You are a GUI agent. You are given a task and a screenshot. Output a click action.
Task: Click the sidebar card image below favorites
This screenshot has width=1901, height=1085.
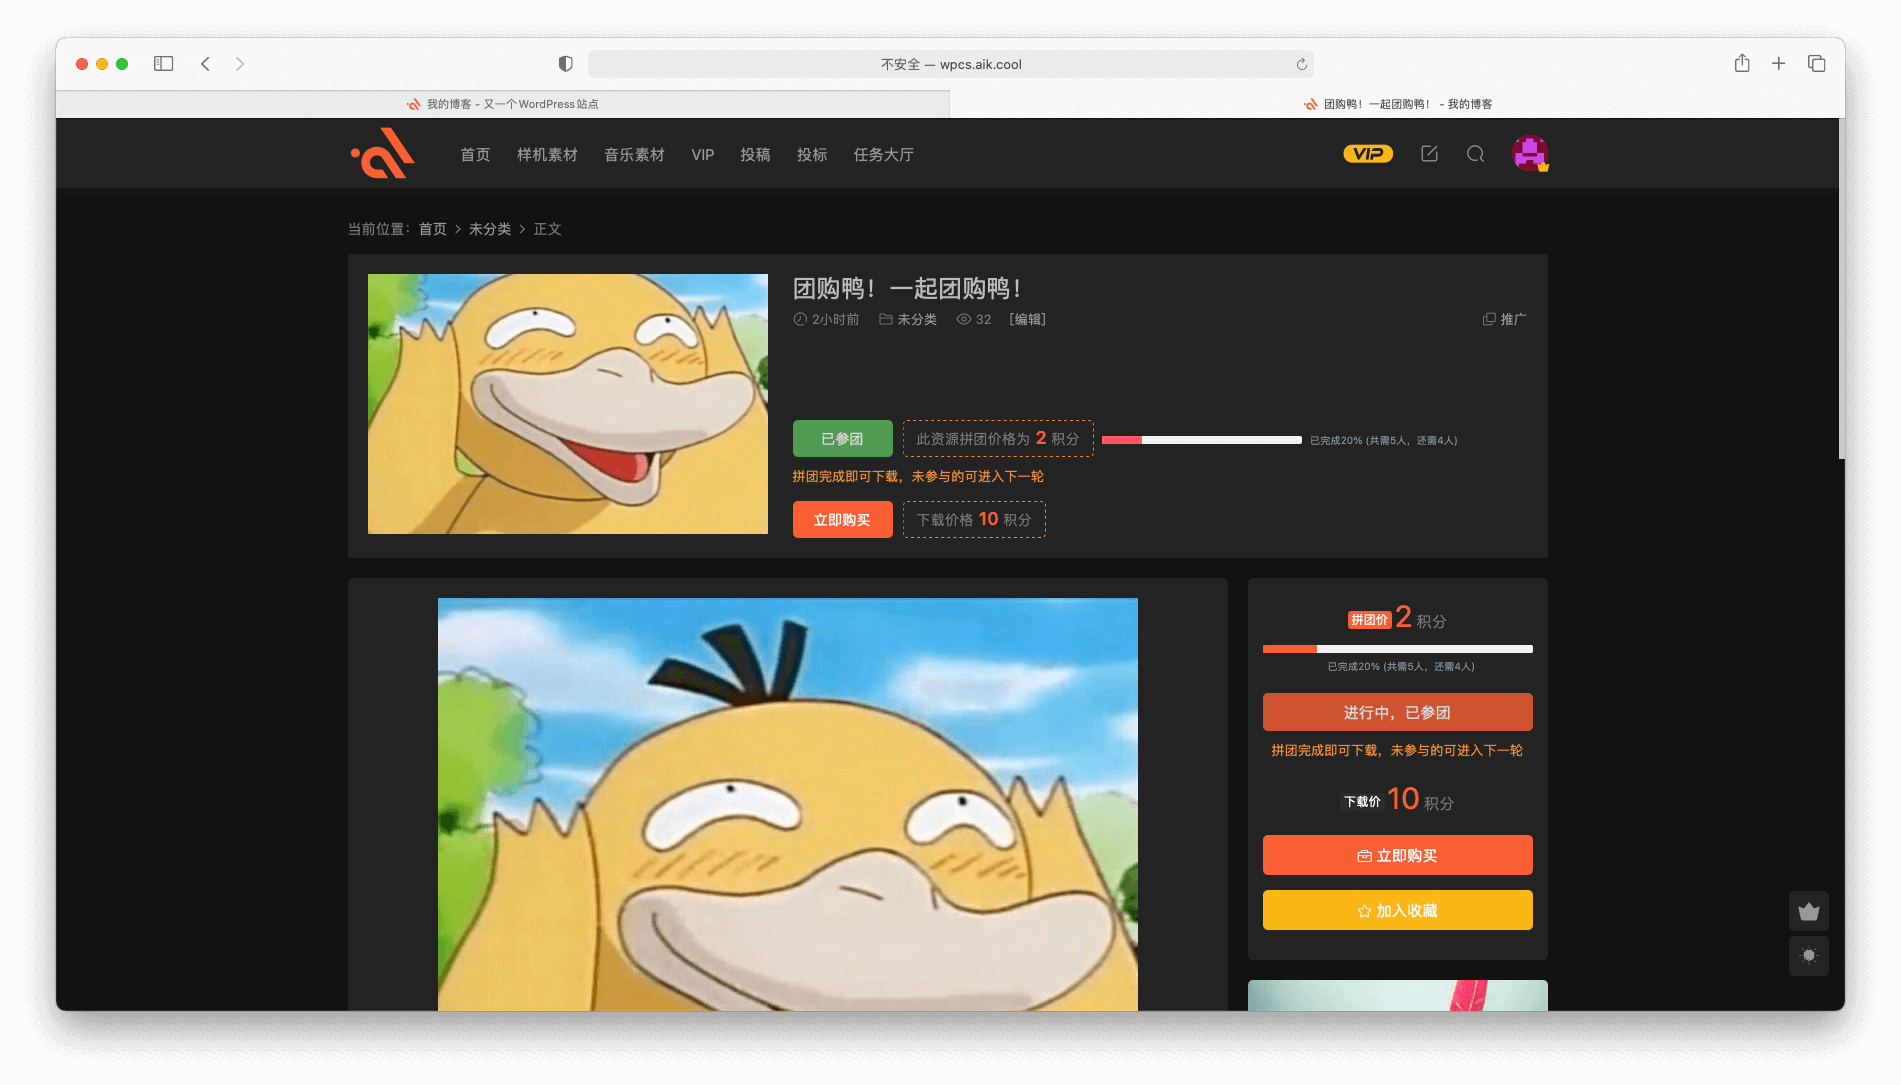[x=1397, y=995]
